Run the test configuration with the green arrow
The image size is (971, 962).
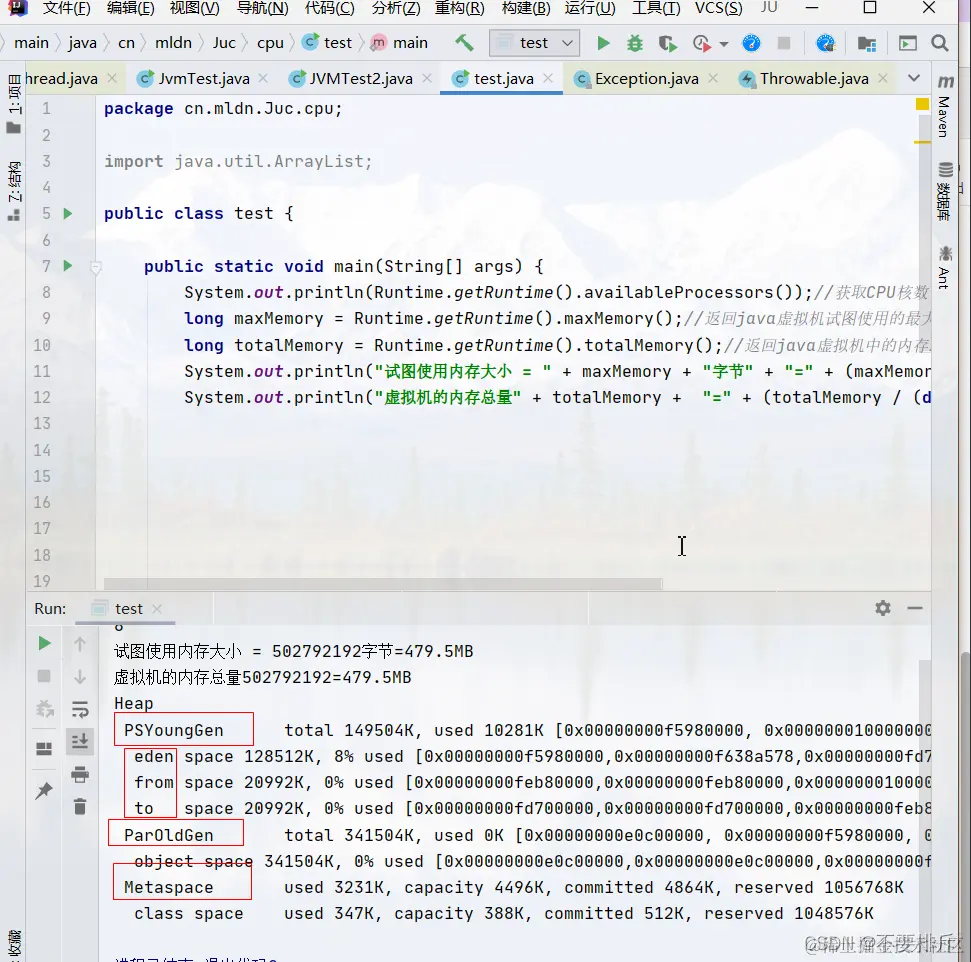pos(603,43)
